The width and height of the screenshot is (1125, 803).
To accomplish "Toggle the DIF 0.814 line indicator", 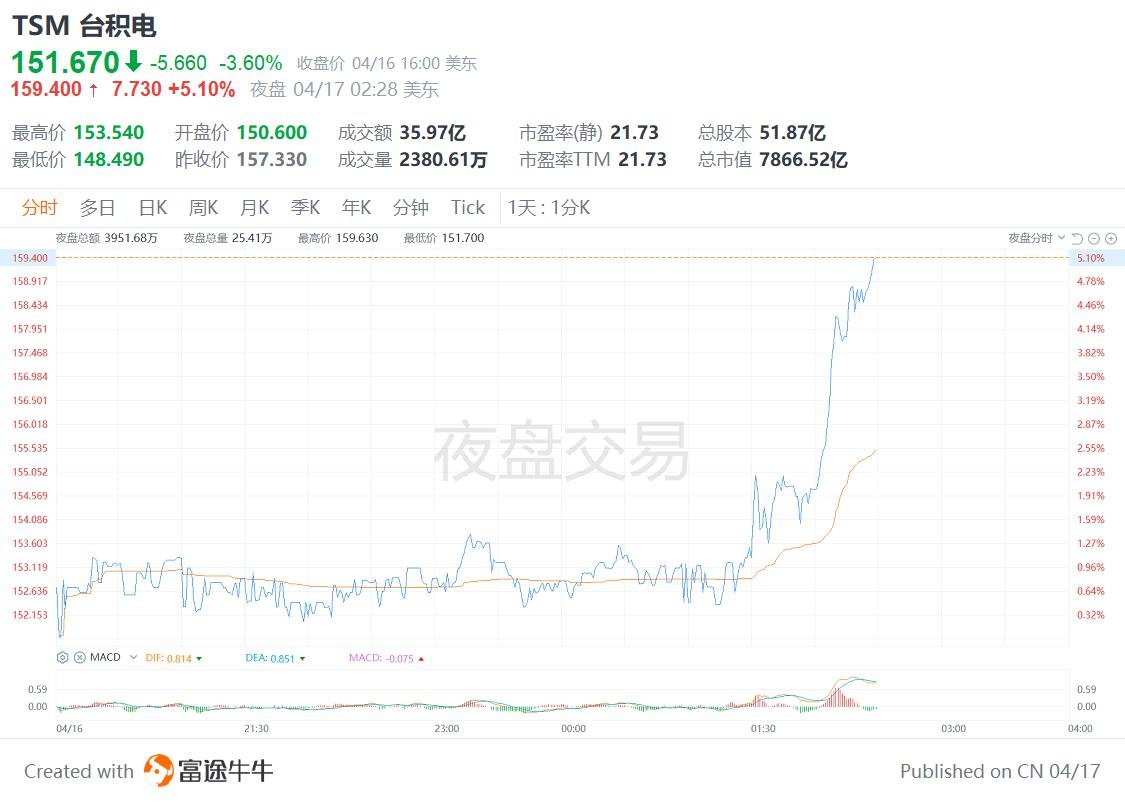I will pos(174,658).
